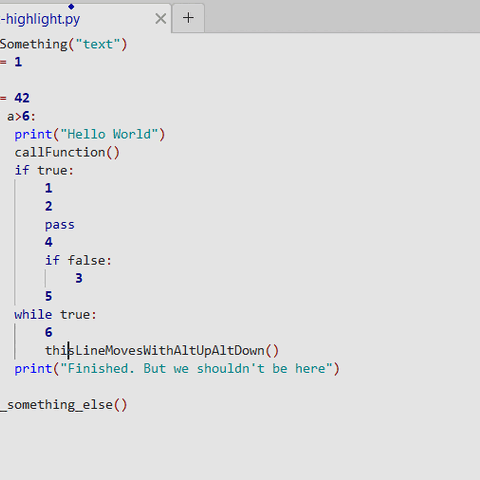Click thisLineMovesWithAltUpAltDown() call
This screenshot has height=480, width=480.
(x=162, y=351)
